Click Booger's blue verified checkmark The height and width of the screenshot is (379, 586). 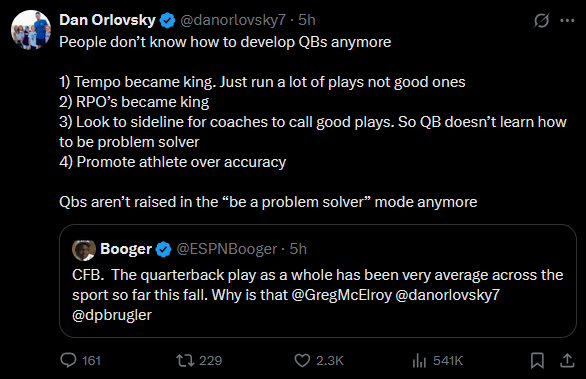point(163,249)
